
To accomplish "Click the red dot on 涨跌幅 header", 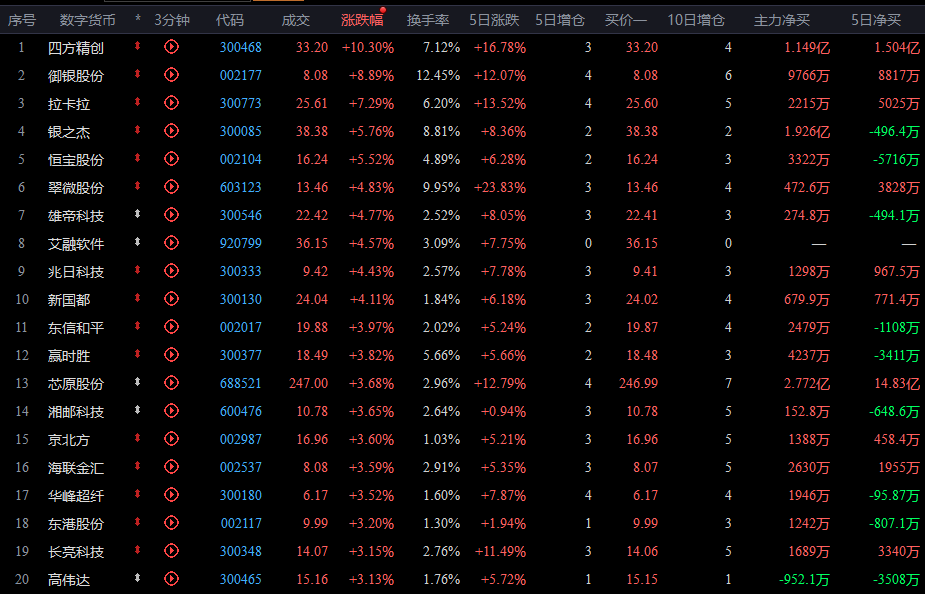I will [383, 10].
